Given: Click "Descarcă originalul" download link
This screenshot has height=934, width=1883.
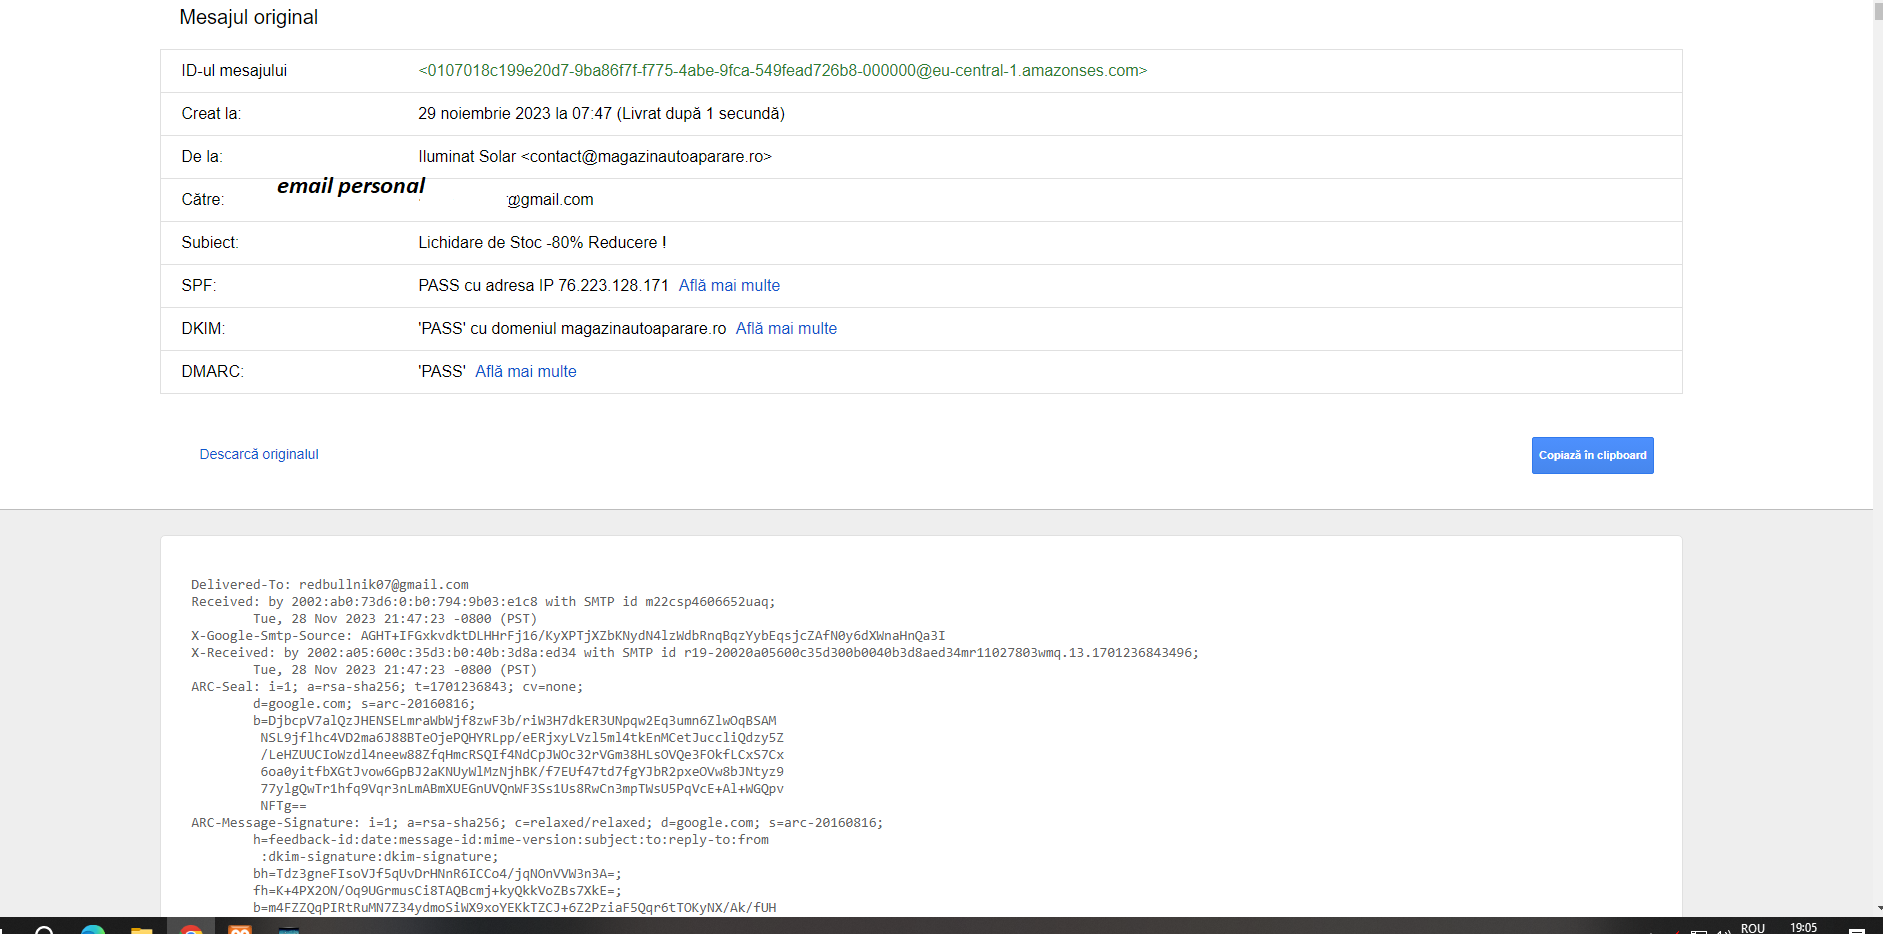Looking at the screenshot, I should point(259,454).
